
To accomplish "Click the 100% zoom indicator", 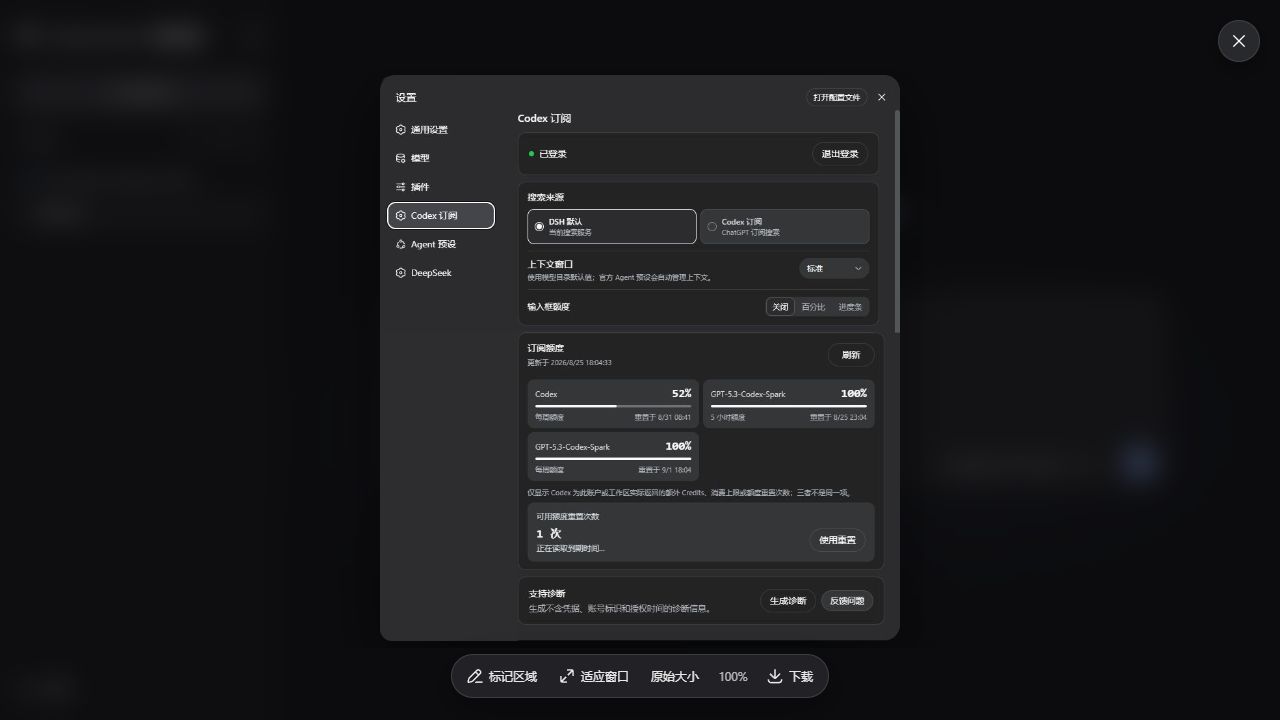I will pos(733,677).
